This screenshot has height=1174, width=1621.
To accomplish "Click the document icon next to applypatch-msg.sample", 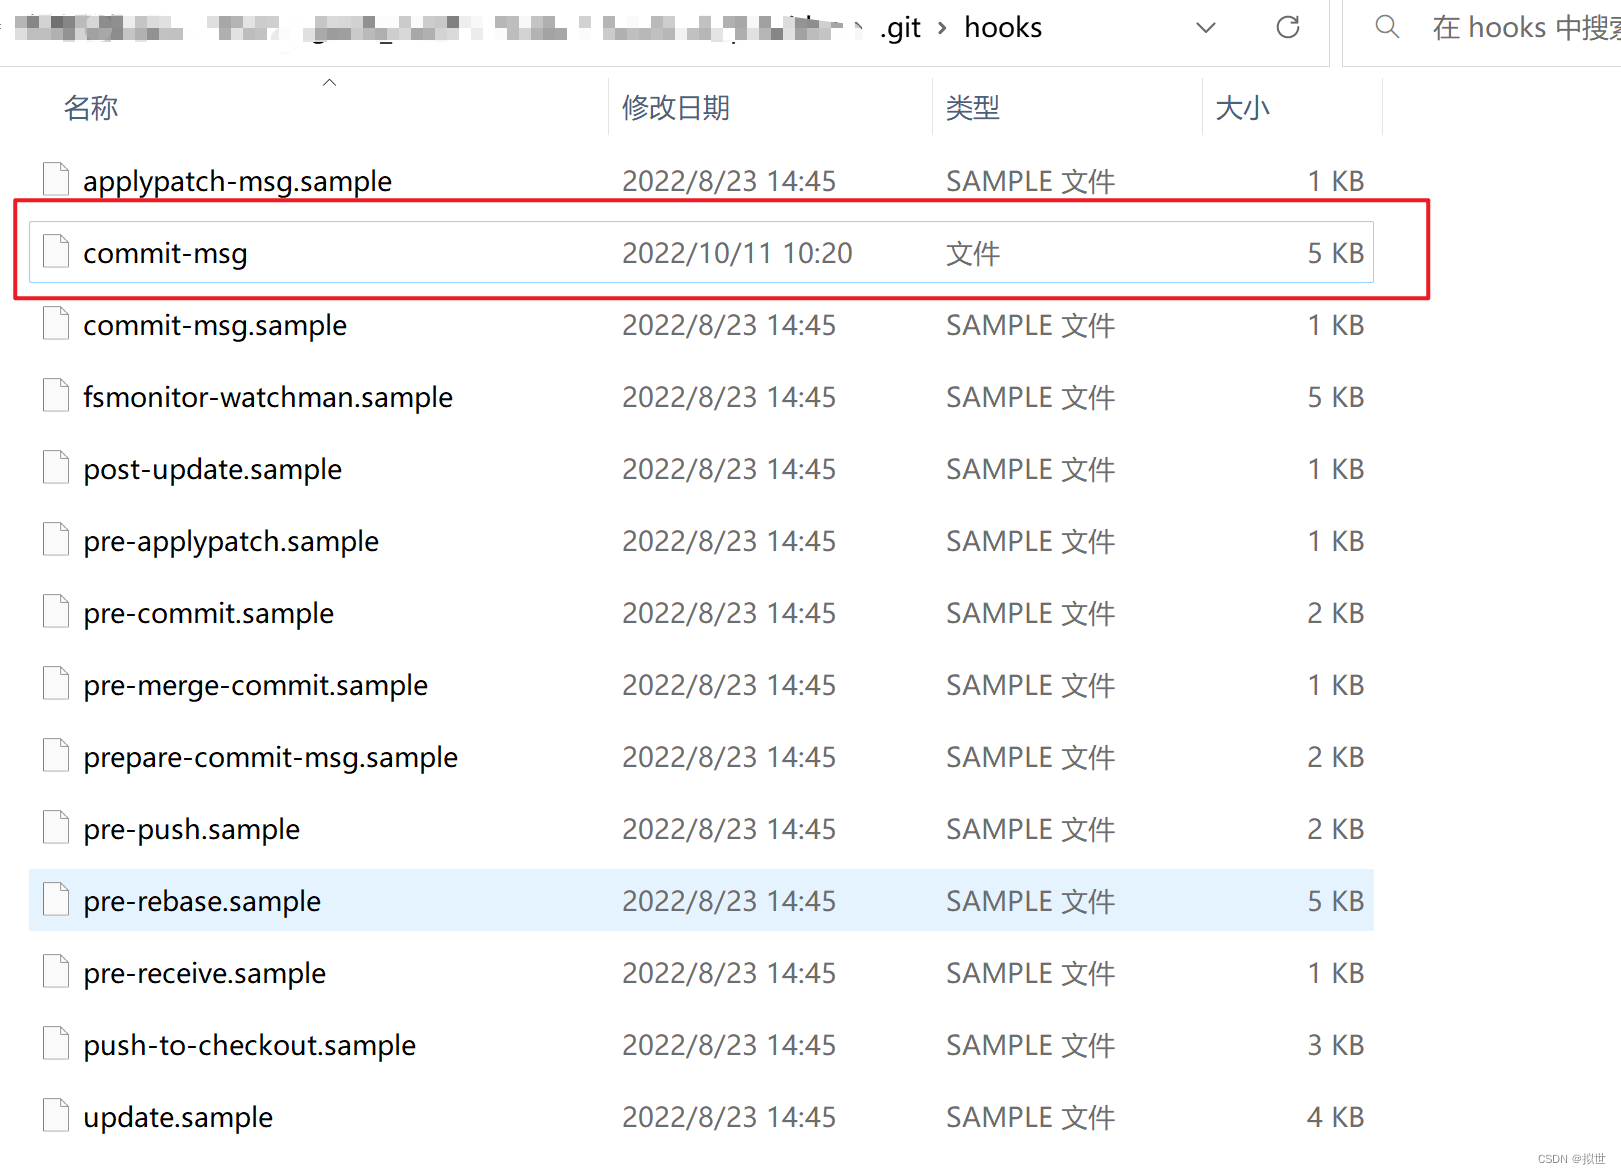I will click(x=55, y=179).
